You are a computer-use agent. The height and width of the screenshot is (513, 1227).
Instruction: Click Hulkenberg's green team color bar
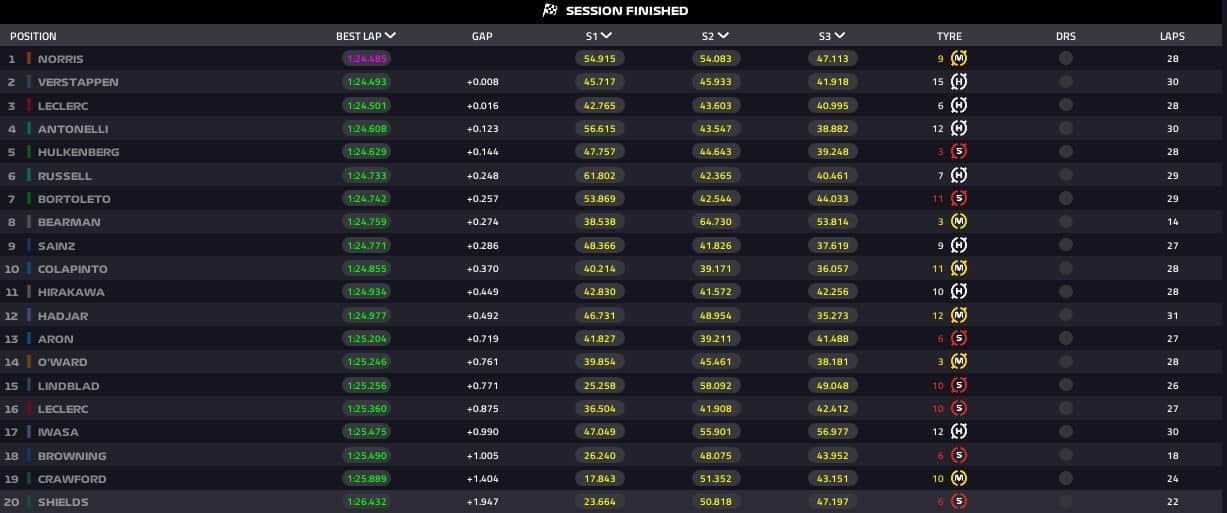29,152
